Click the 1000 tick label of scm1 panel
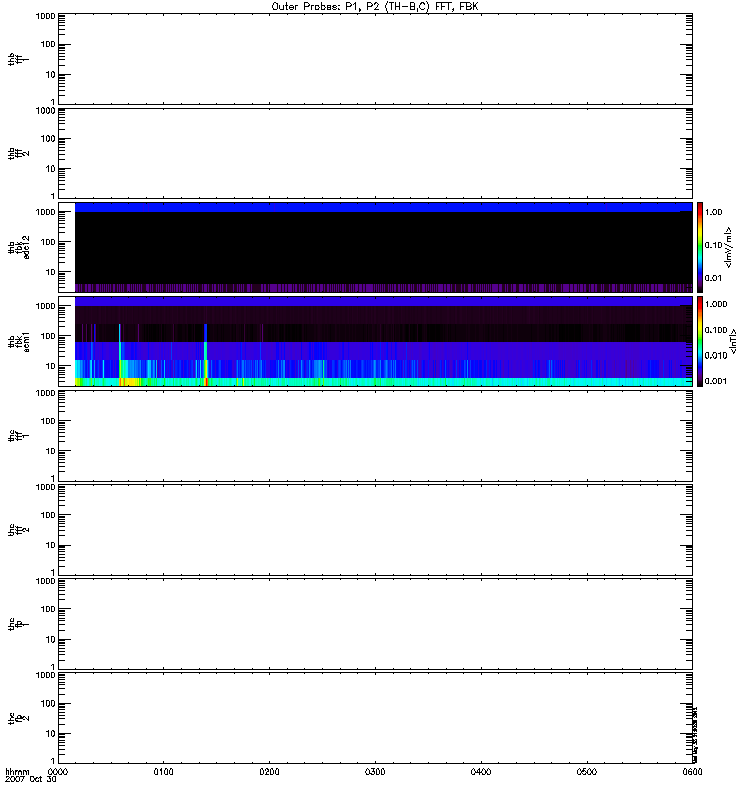 tap(45, 306)
